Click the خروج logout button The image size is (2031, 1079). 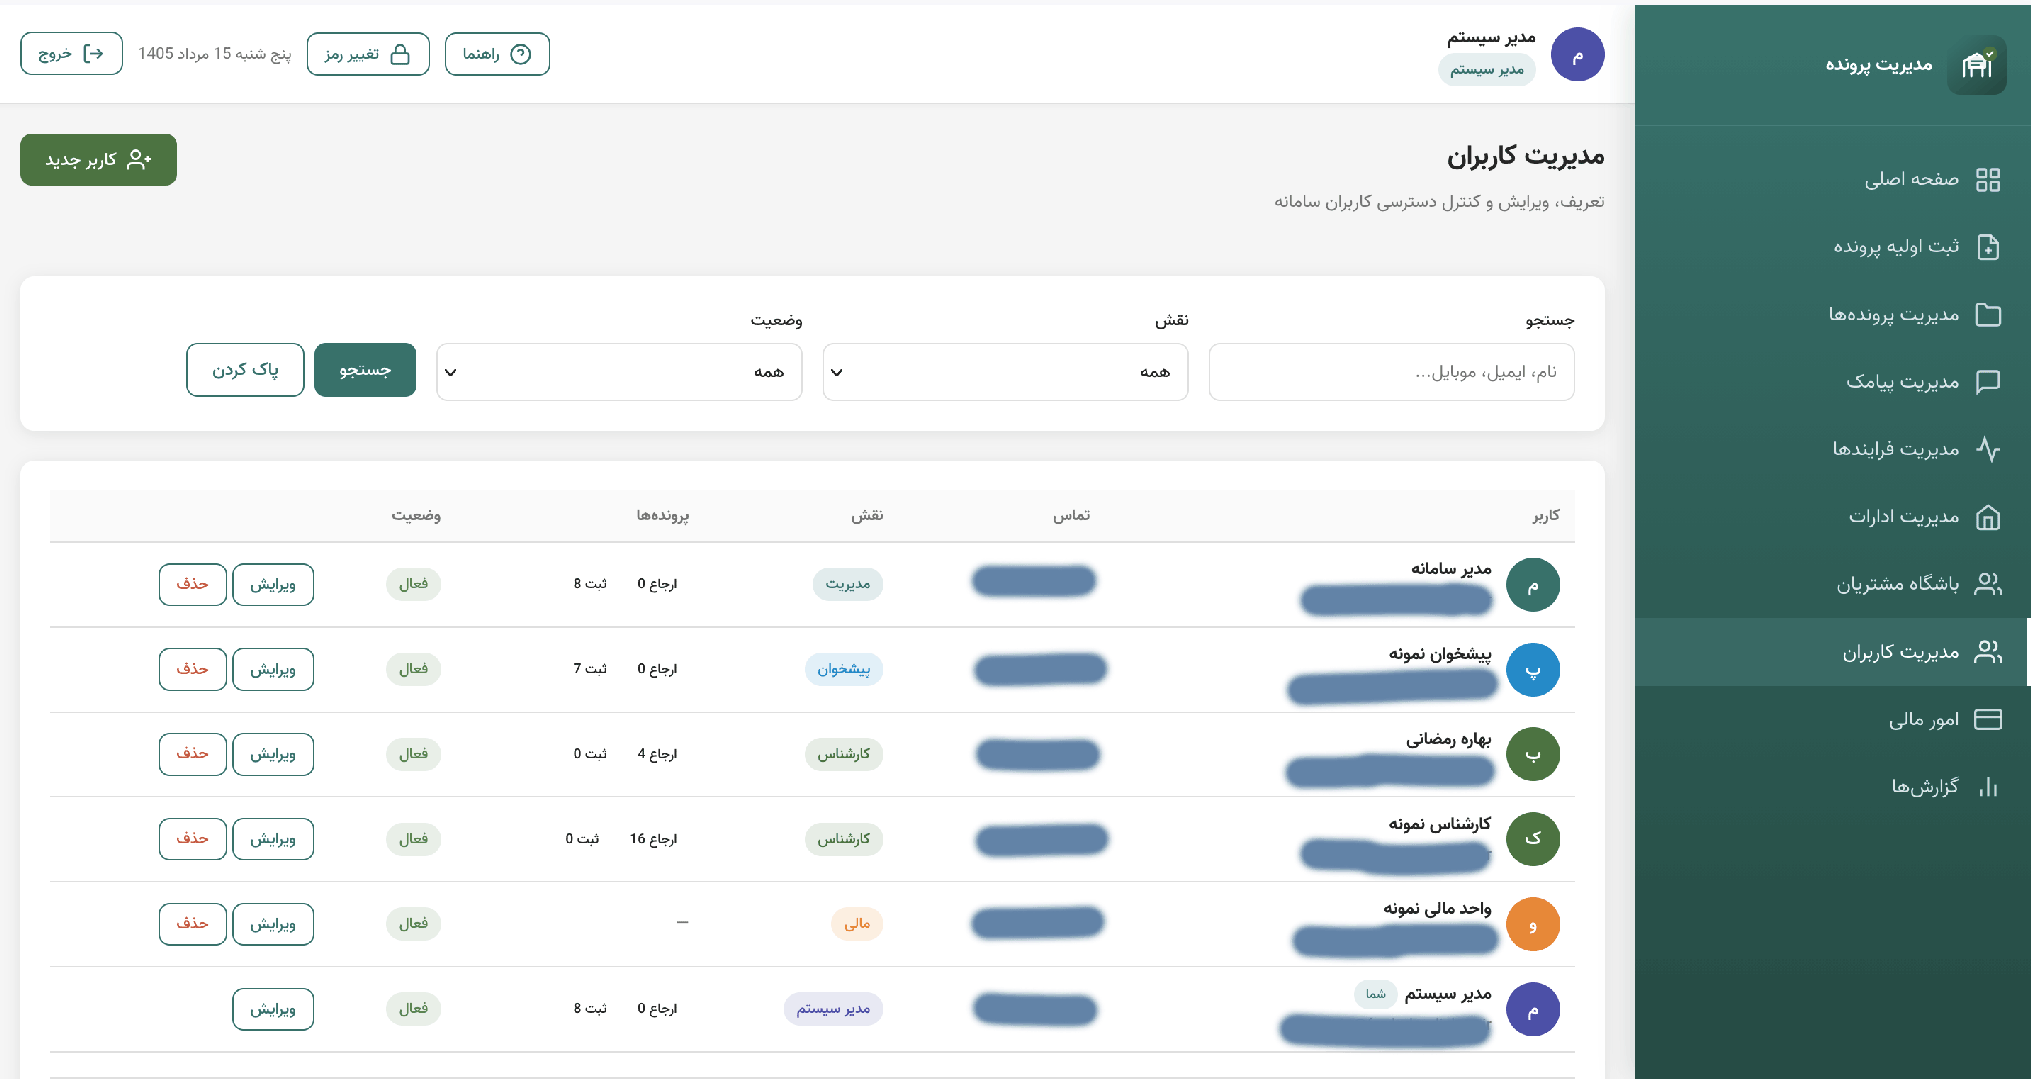71,54
